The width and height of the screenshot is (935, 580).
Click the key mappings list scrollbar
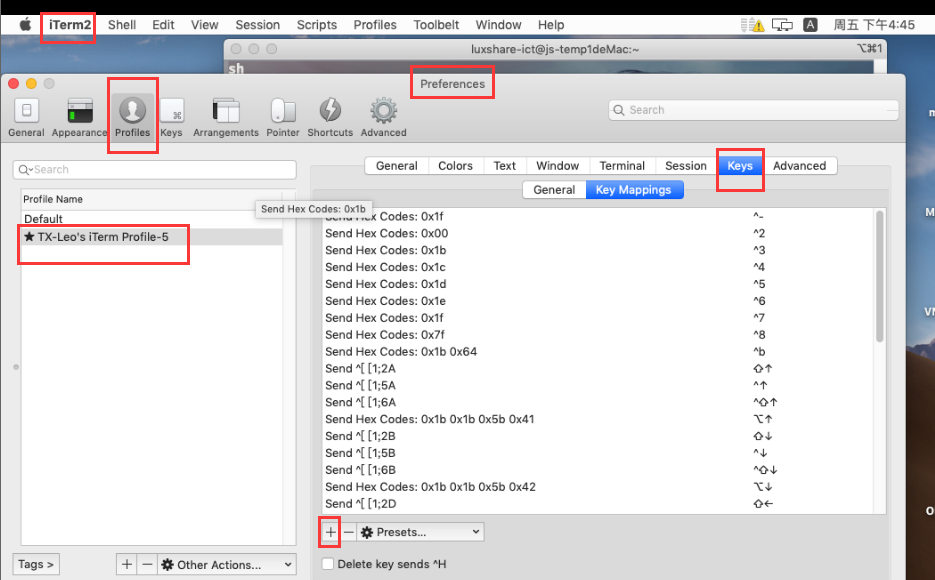880,276
